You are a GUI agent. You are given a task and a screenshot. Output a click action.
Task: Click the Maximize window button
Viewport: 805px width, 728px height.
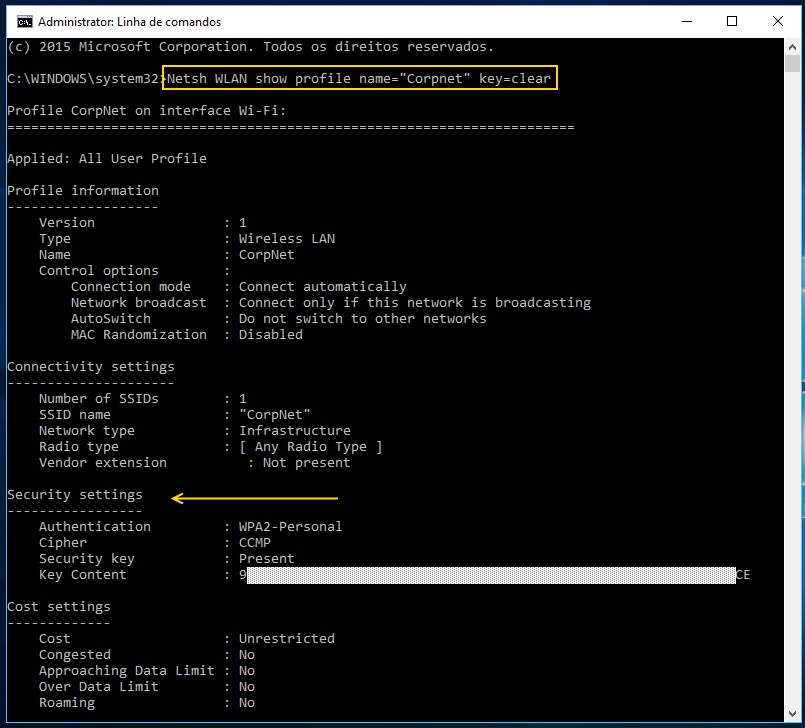(x=733, y=21)
